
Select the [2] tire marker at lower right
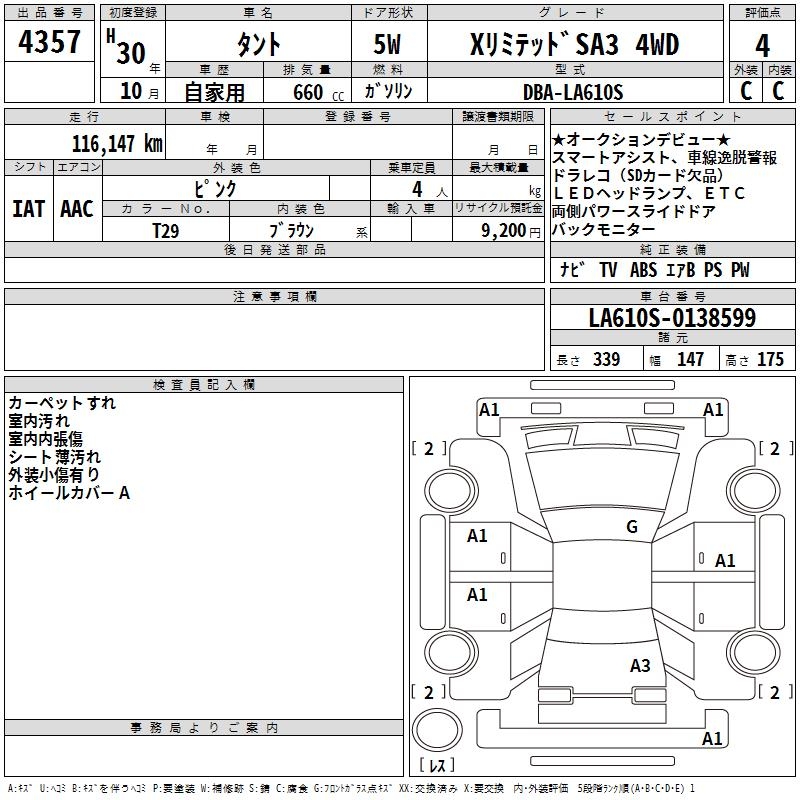tap(775, 692)
